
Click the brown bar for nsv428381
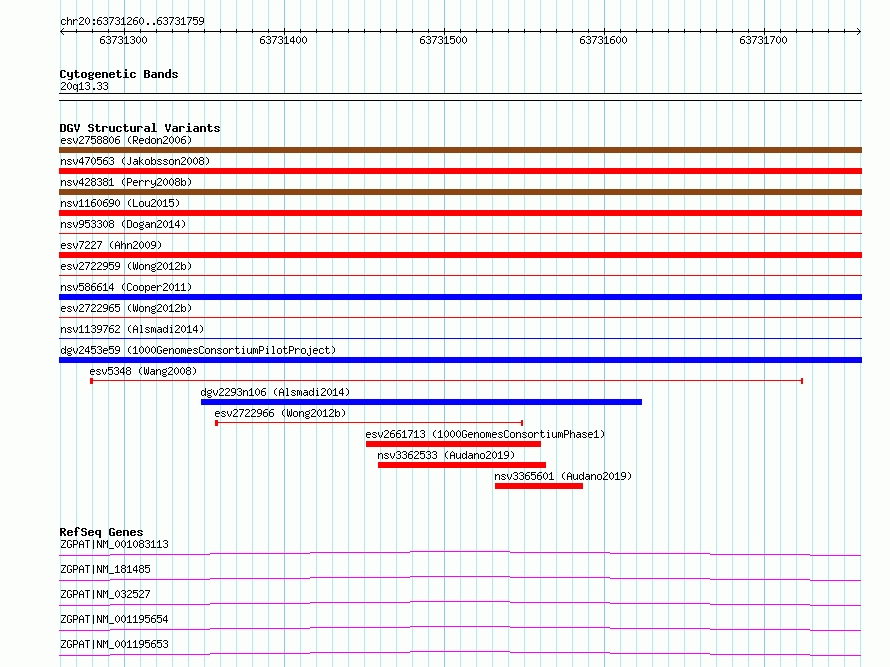(460, 192)
